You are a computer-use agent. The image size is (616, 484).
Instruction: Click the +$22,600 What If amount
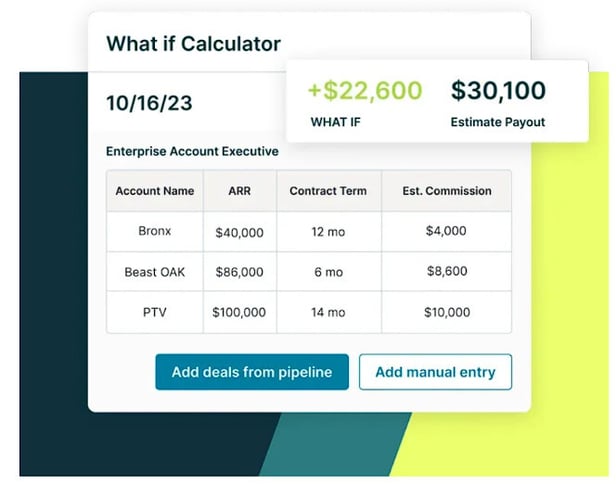tap(364, 92)
